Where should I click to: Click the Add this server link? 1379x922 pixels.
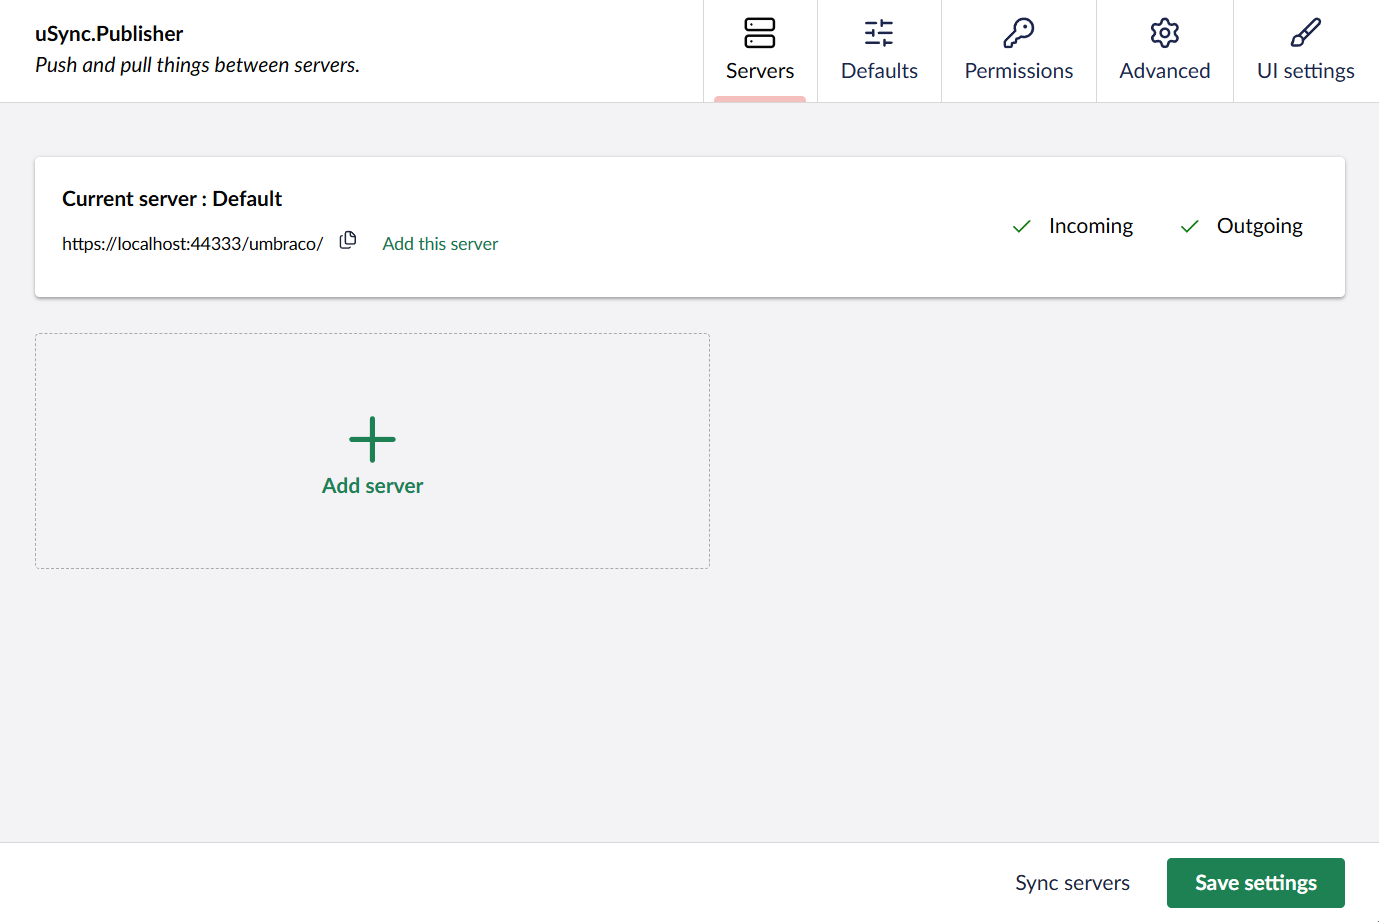click(x=439, y=243)
